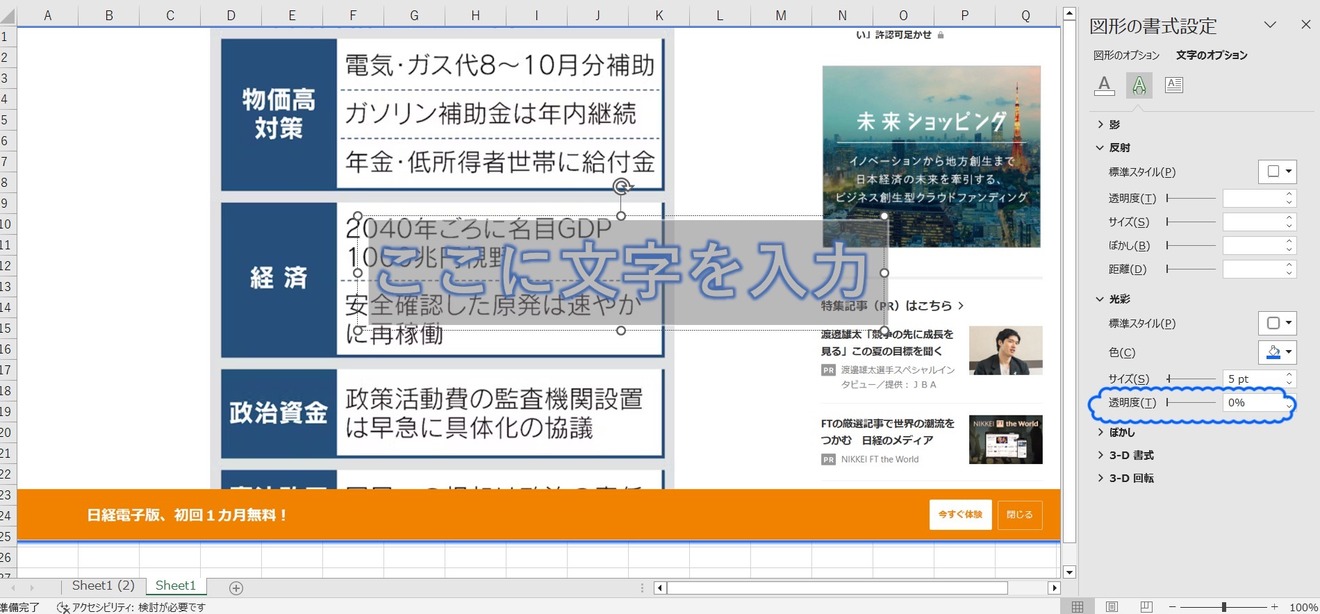
Task: Click the 未来ショッピング ad image
Action: [931, 156]
